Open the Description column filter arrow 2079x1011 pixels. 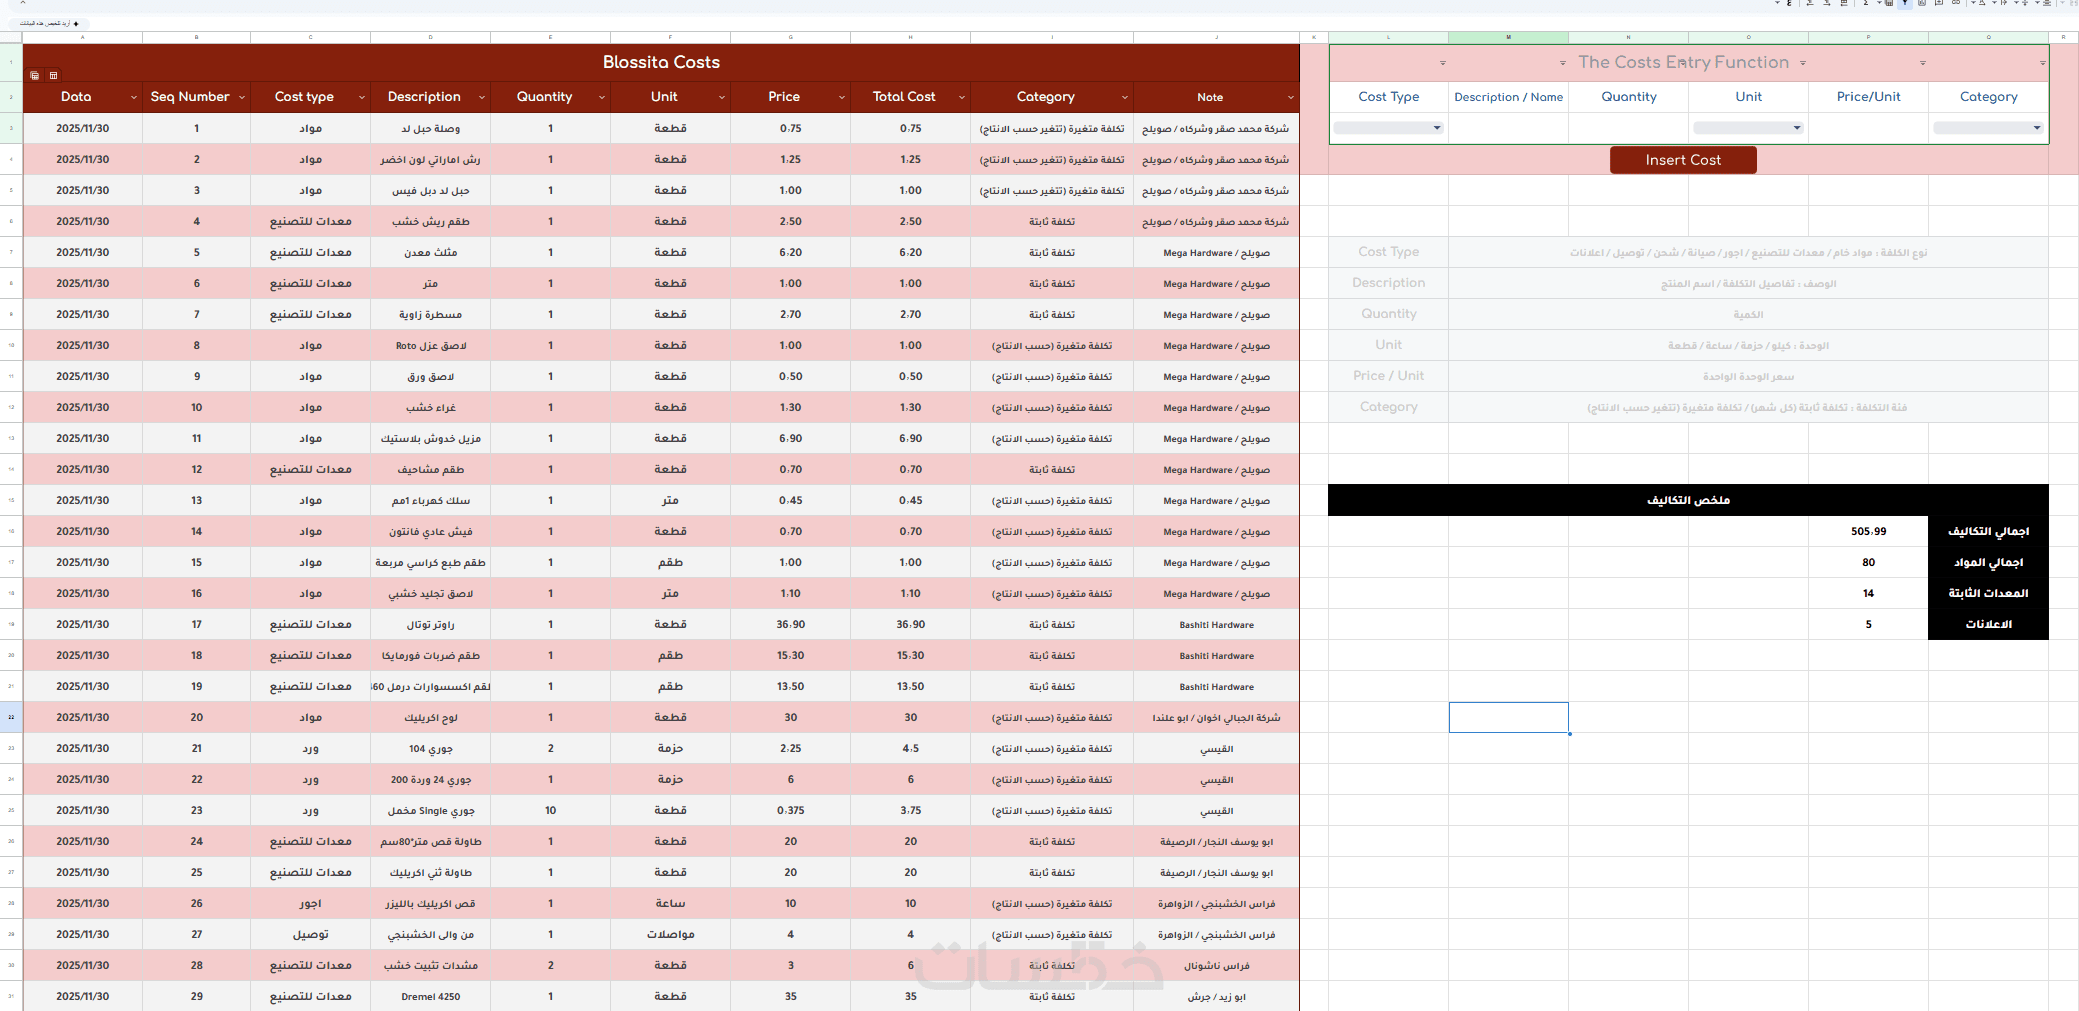(x=482, y=97)
